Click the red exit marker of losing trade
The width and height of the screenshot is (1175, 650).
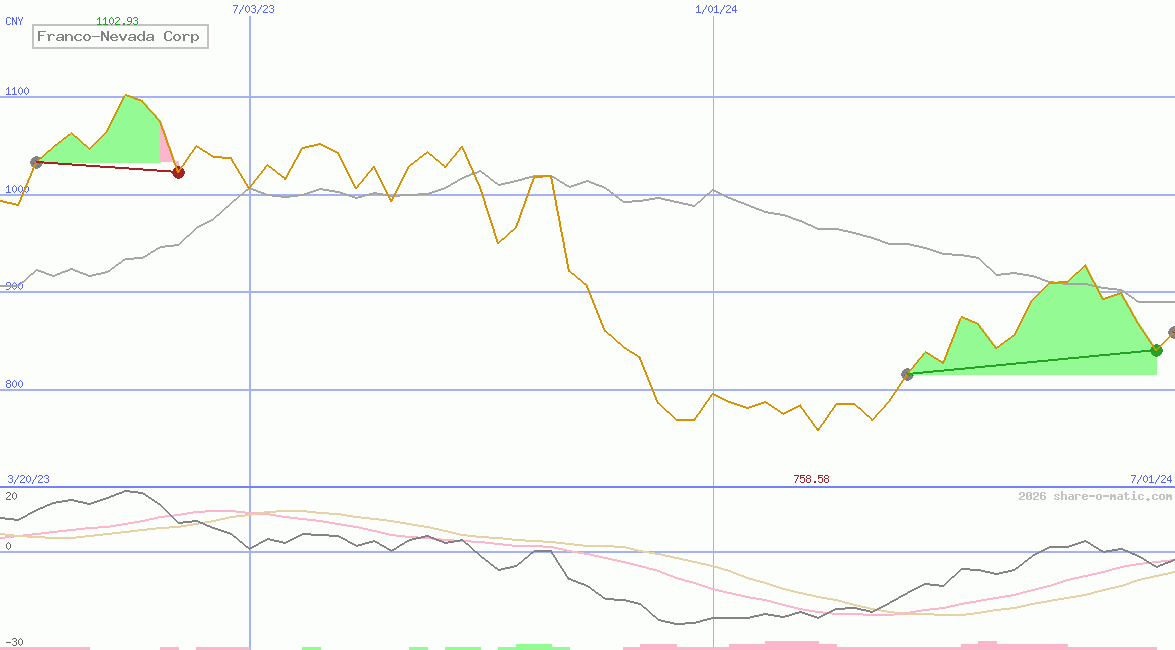[x=178, y=172]
